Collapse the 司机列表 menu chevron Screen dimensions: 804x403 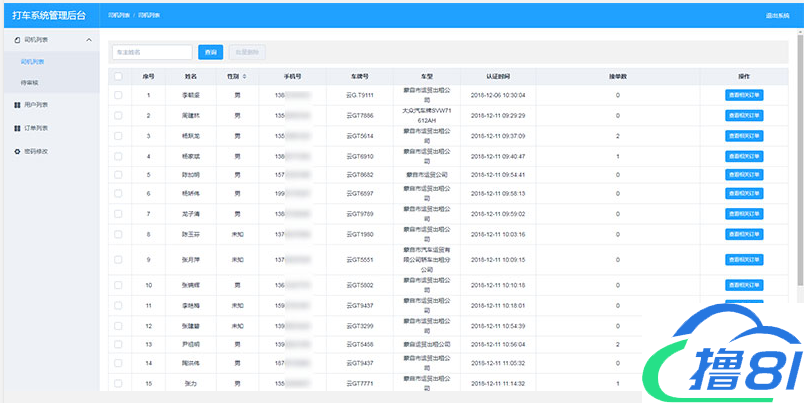(89, 40)
